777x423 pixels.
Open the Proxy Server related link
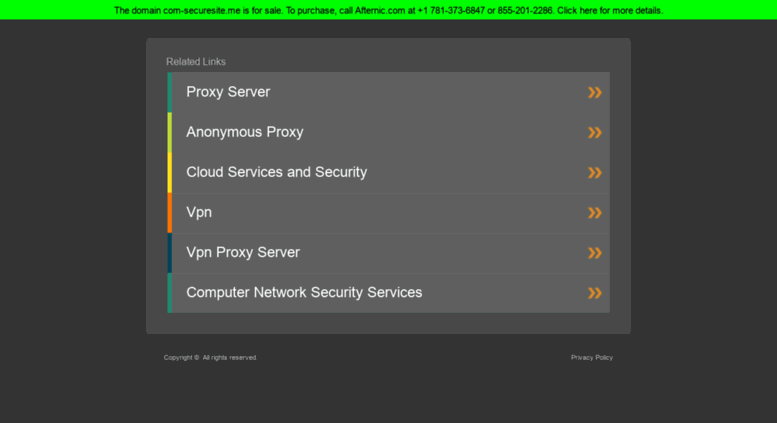click(x=228, y=92)
